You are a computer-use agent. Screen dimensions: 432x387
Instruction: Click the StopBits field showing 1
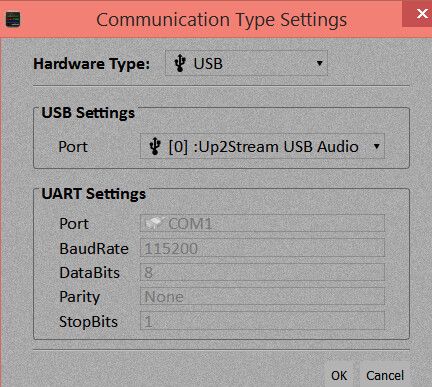(262, 321)
